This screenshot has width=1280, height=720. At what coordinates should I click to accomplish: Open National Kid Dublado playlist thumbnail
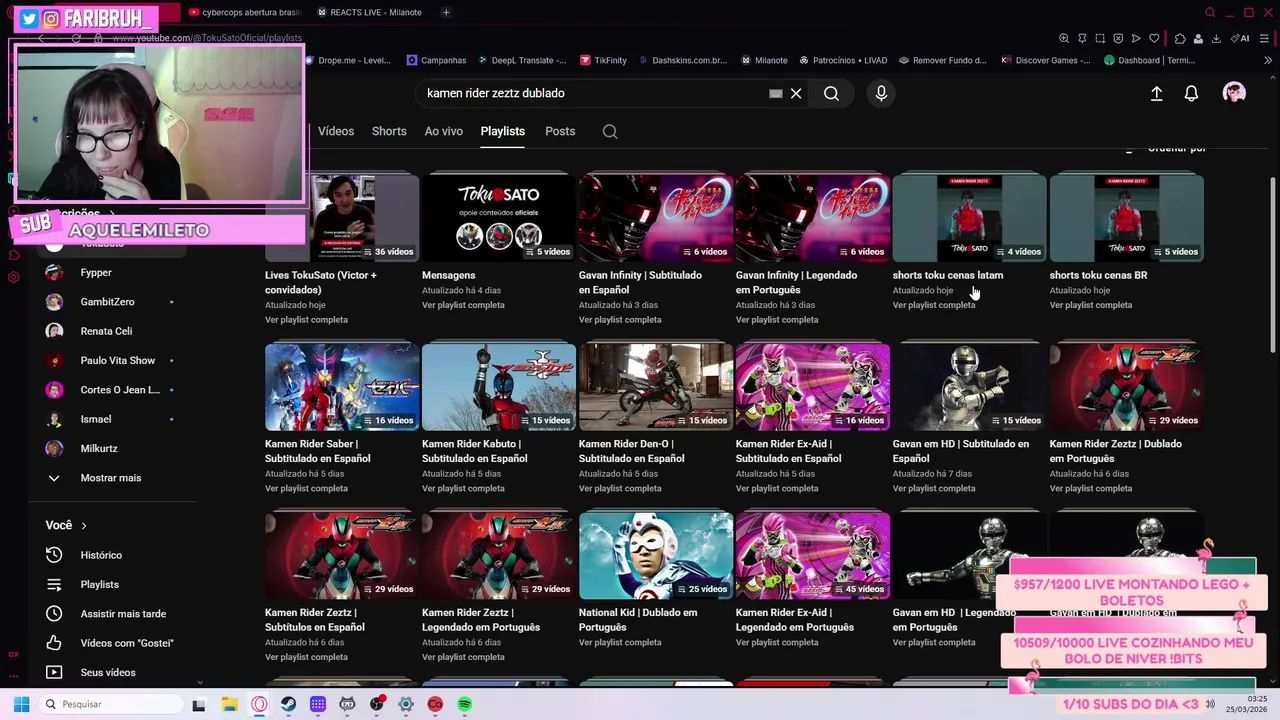[x=655, y=555]
